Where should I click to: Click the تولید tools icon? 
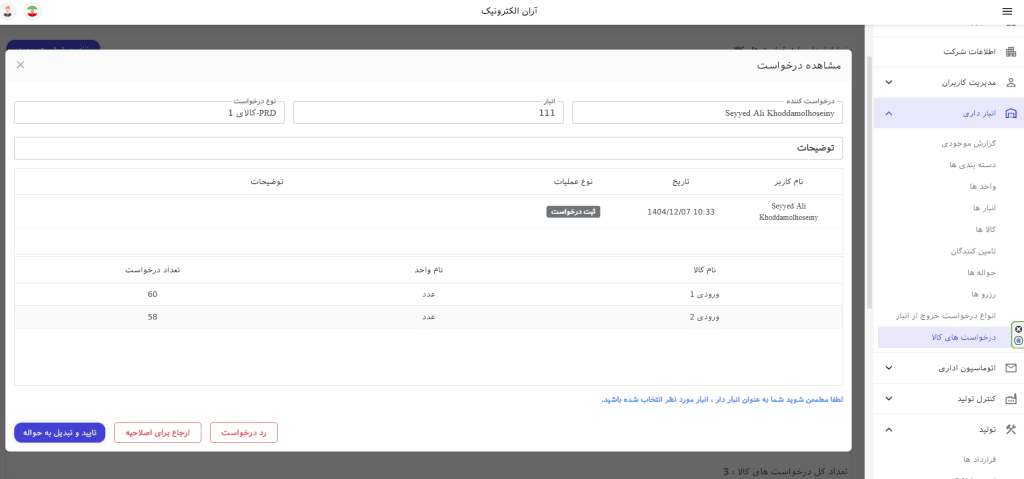(1010, 429)
